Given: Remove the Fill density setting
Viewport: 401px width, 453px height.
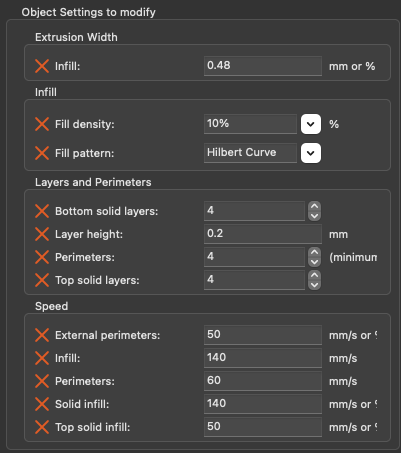Looking at the screenshot, I should click(x=42, y=124).
